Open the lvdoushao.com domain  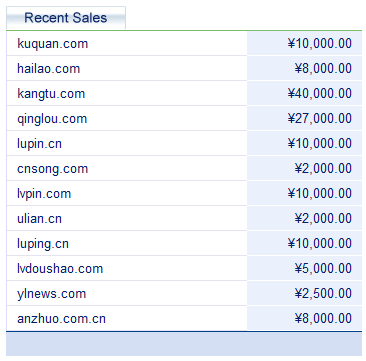[x=60, y=269]
